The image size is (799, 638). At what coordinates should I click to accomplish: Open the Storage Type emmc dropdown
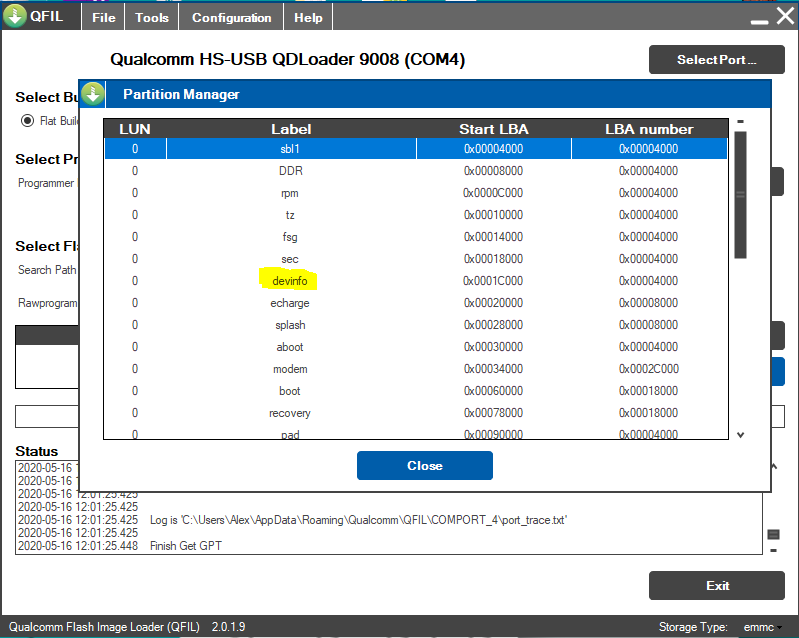[761, 627]
